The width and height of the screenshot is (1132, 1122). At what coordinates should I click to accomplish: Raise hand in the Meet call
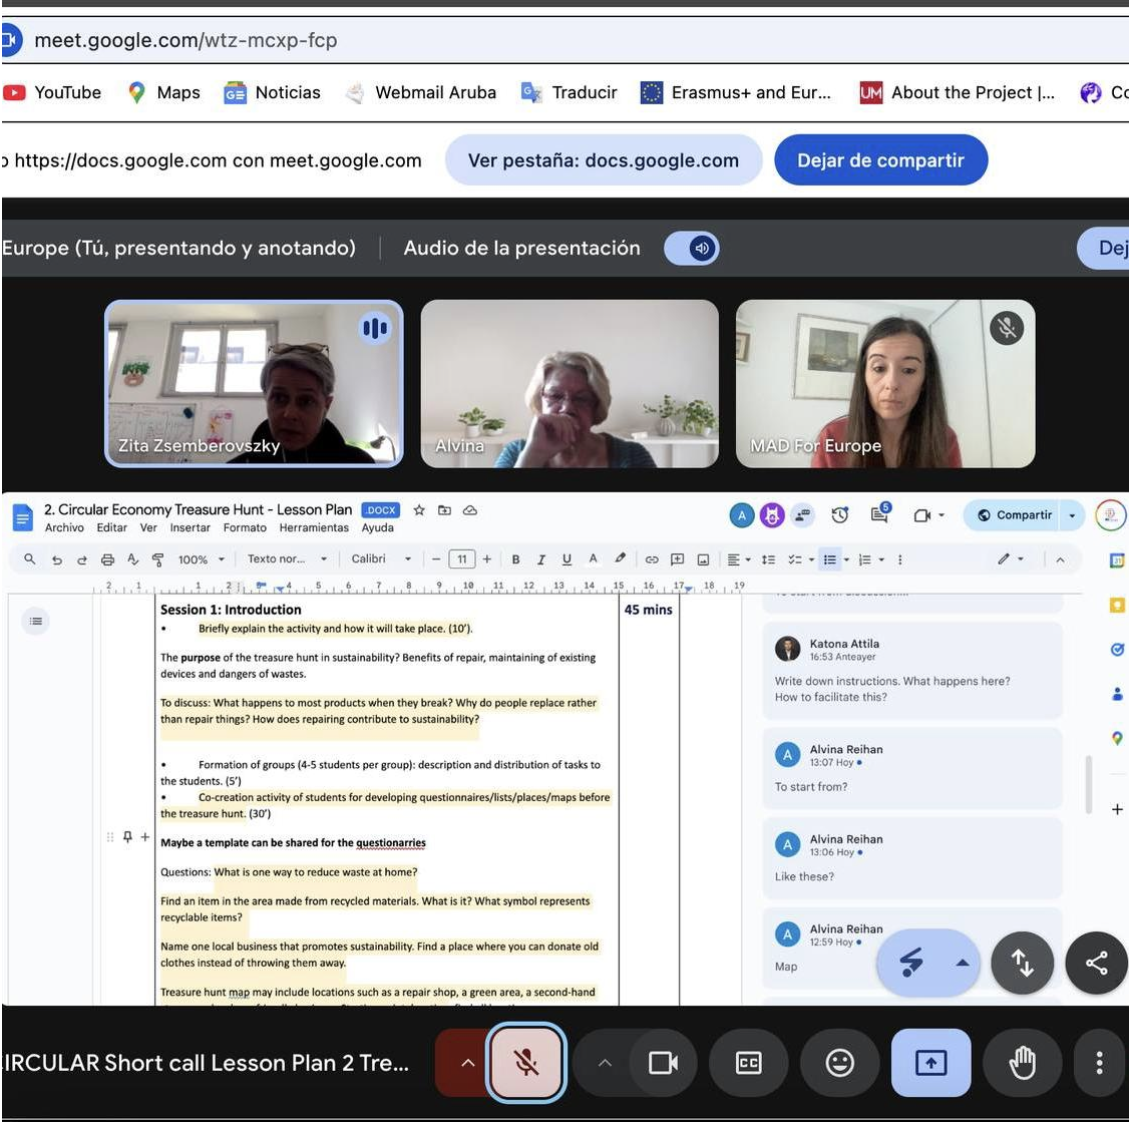coord(1021,1063)
